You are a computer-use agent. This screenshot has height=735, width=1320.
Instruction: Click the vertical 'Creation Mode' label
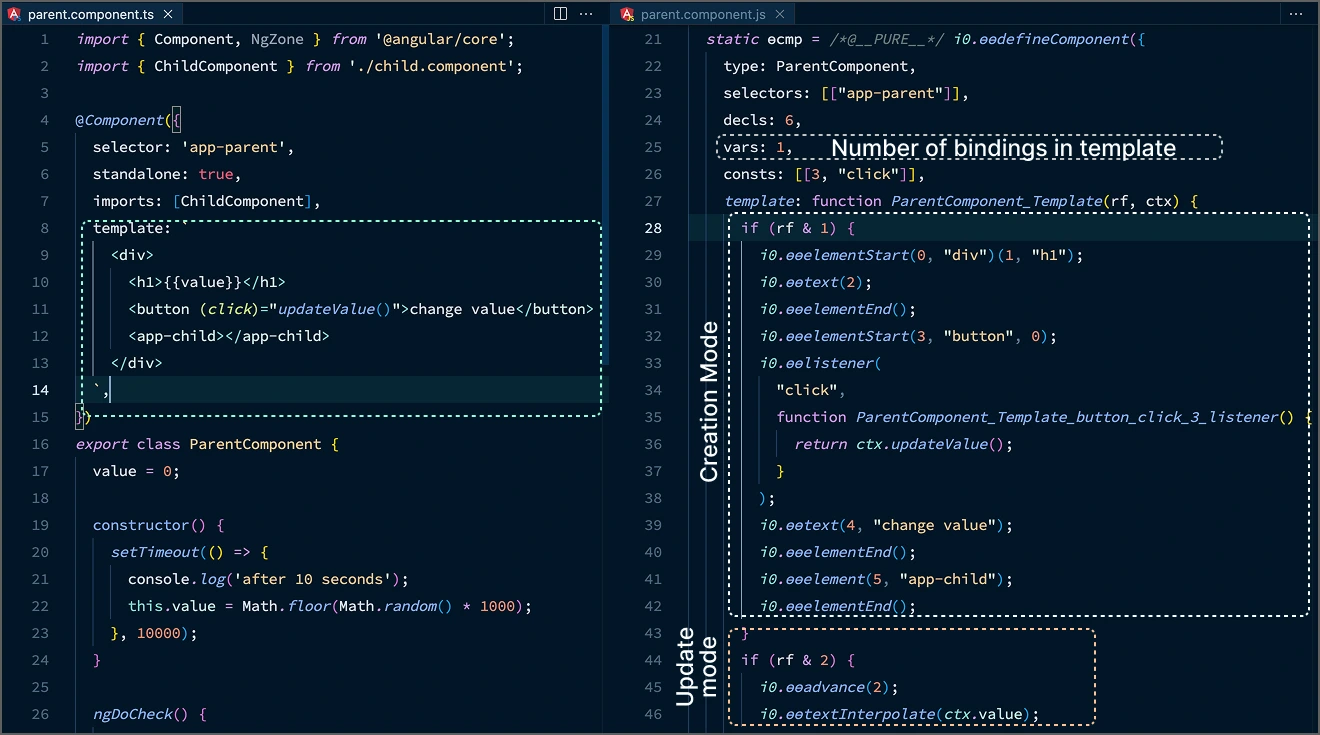(709, 402)
